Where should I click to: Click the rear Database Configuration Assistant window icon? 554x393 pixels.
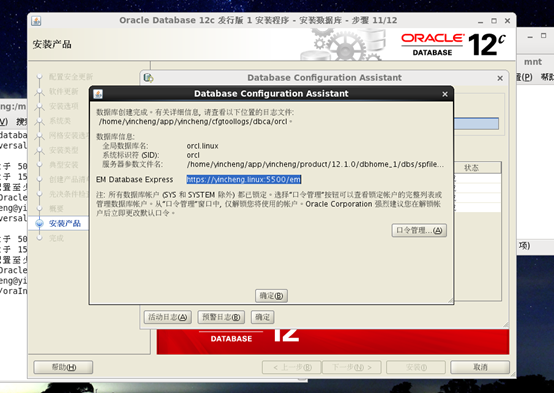(148, 78)
